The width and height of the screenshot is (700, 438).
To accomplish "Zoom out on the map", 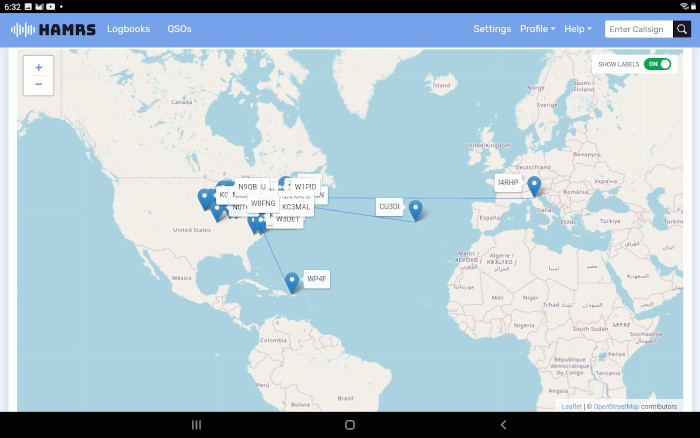I will 38,84.
